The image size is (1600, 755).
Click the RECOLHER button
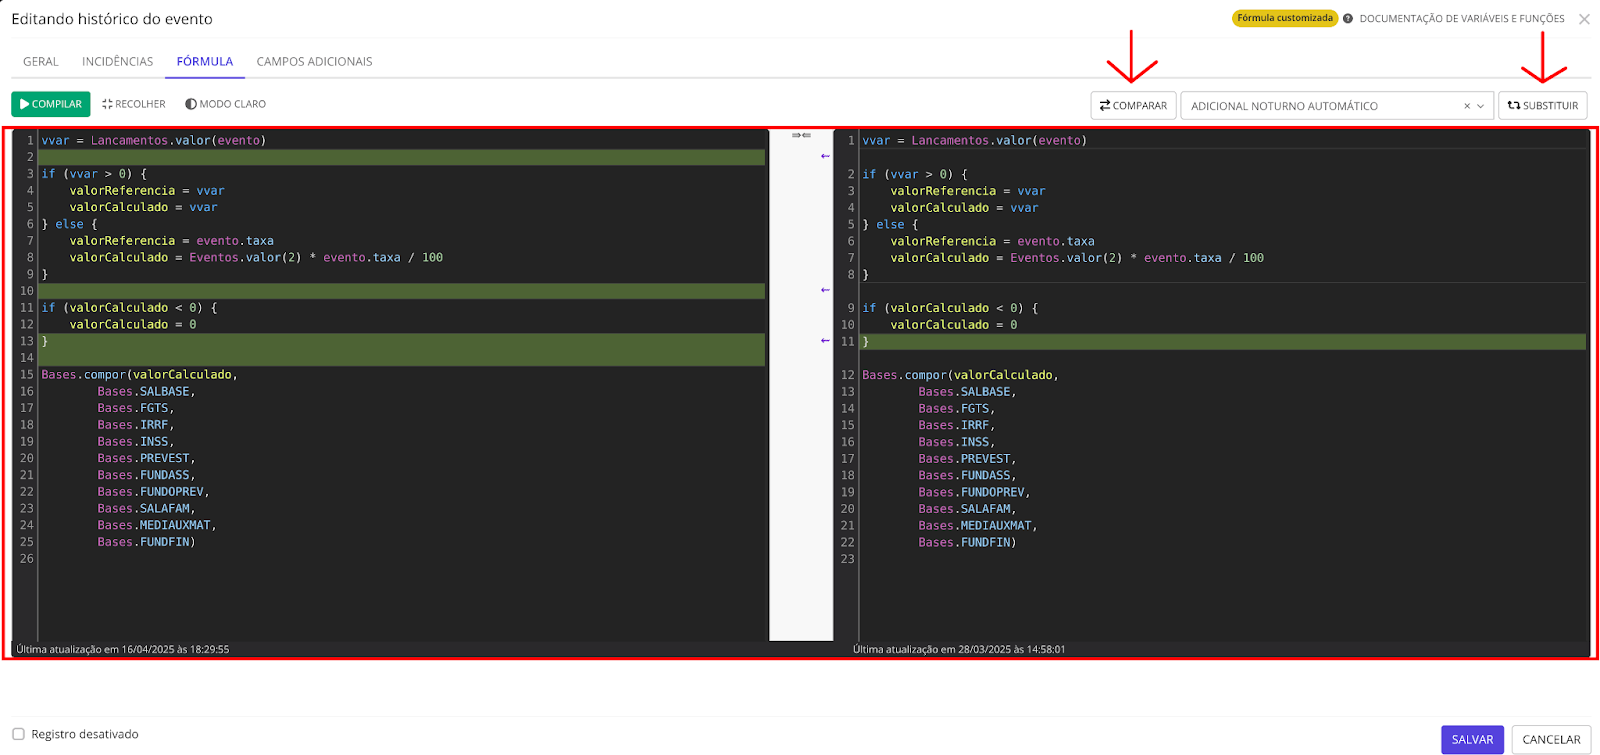[x=134, y=104]
